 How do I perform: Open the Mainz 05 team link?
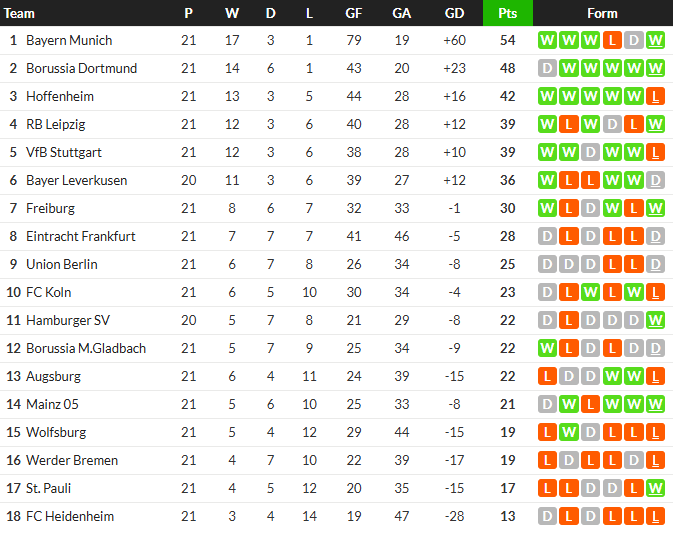(x=52, y=404)
